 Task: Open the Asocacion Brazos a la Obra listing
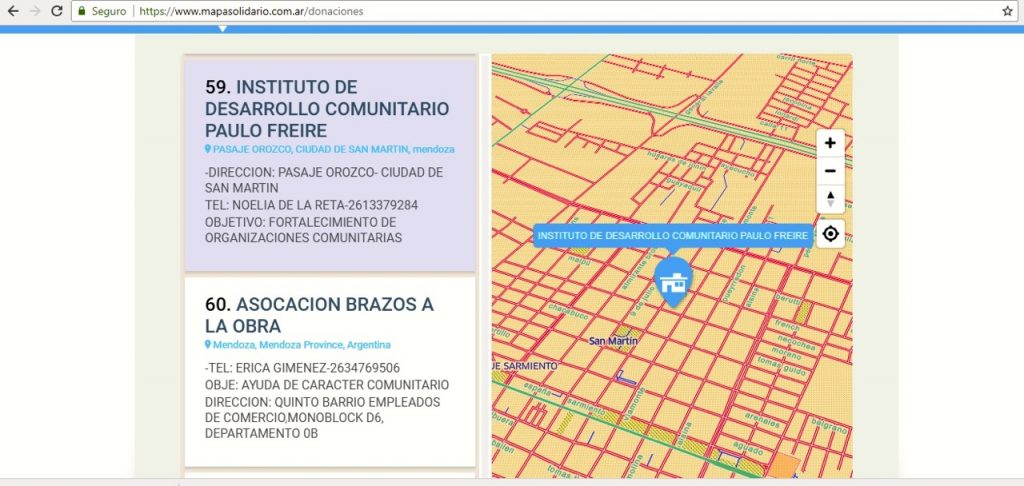click(320, 315)
